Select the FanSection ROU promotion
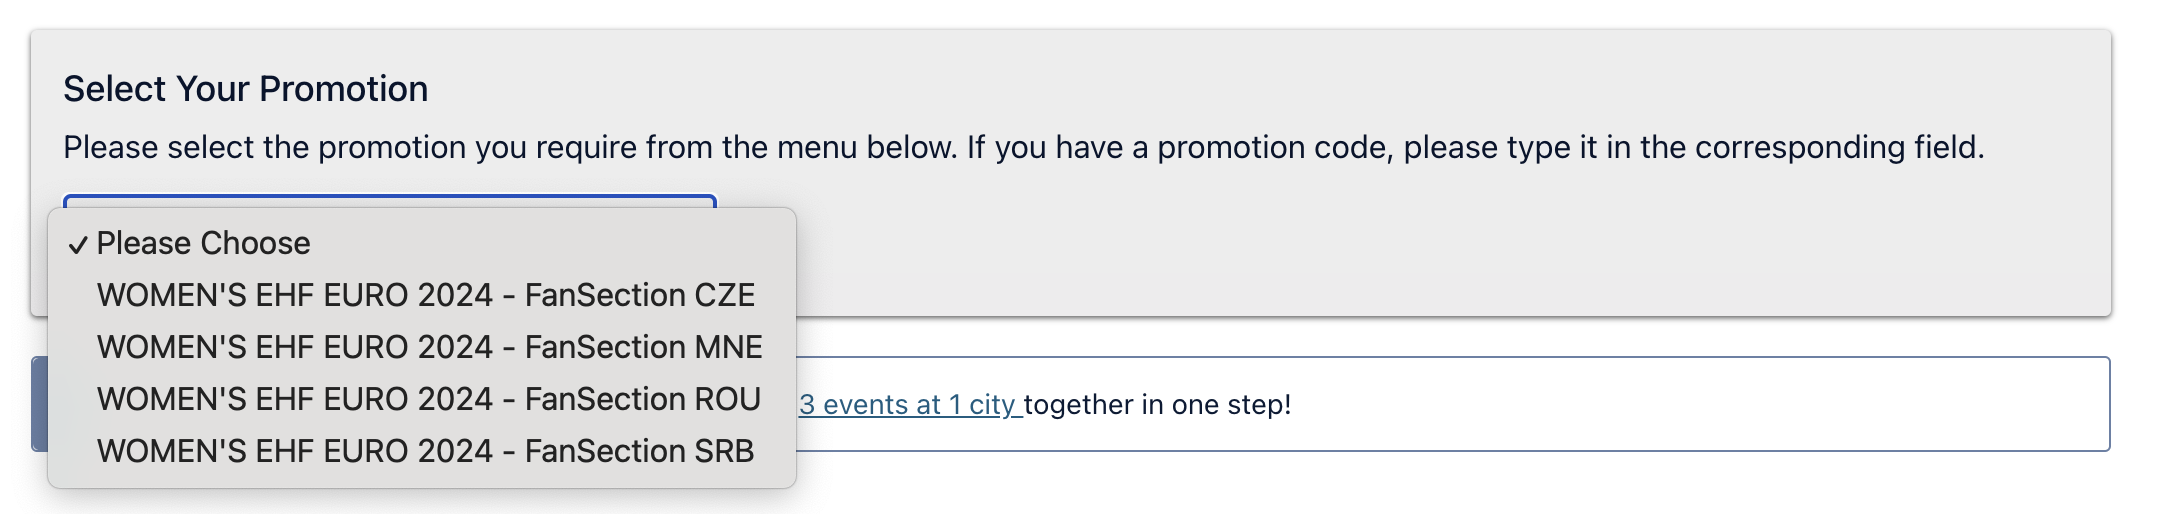 [x=428, y=399]
